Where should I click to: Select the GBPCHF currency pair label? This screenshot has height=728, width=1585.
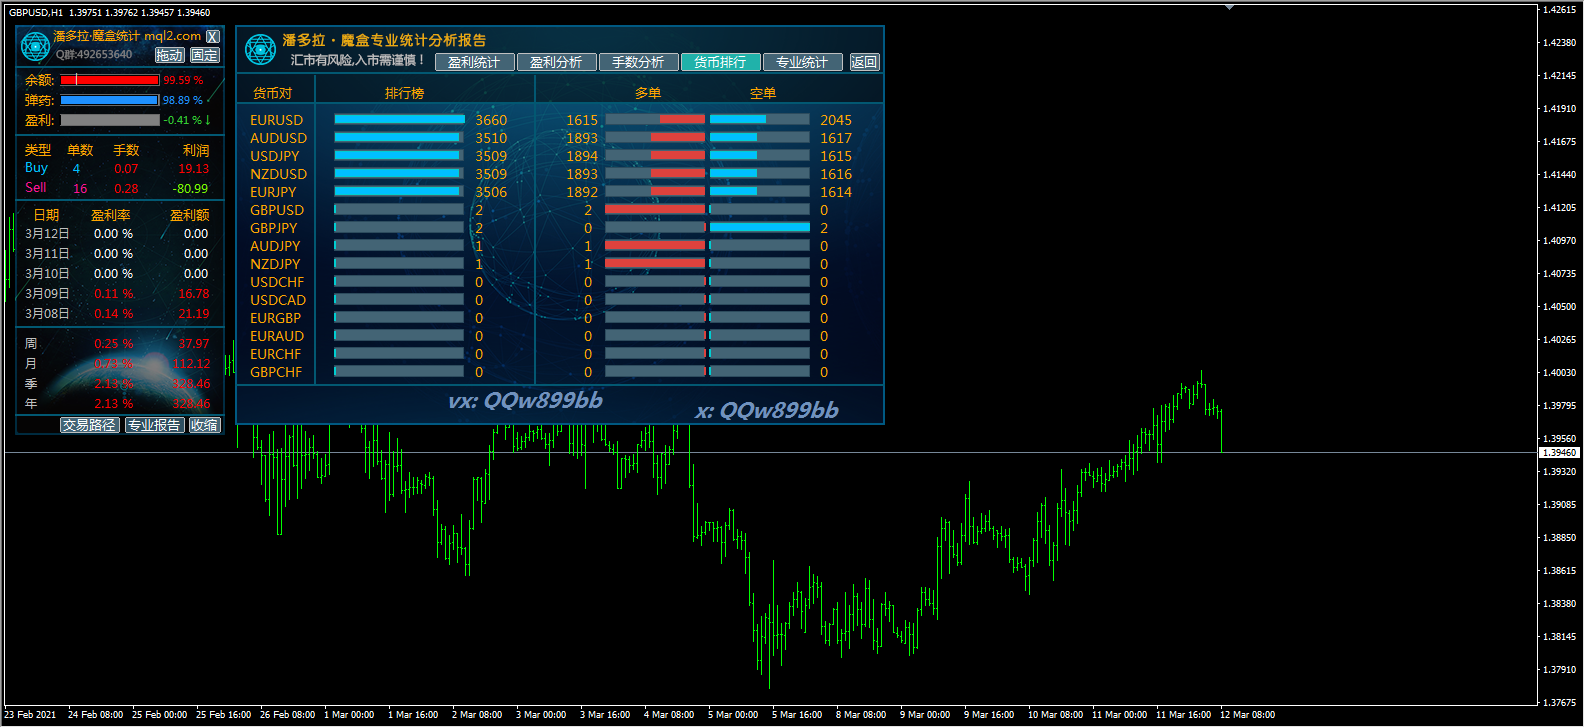pyautogui.click(x=276, y=372)
